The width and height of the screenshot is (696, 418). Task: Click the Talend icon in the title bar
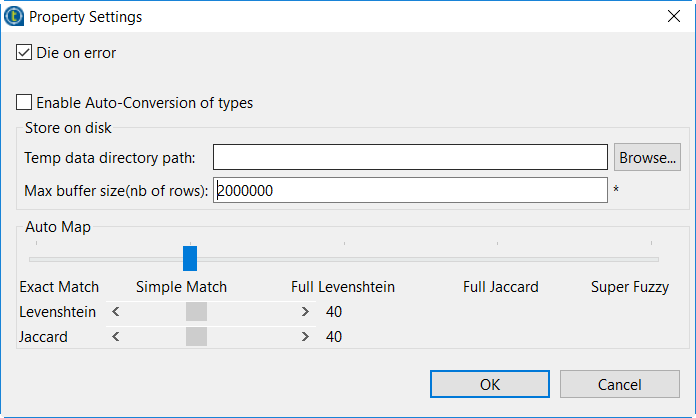(15, 17)
